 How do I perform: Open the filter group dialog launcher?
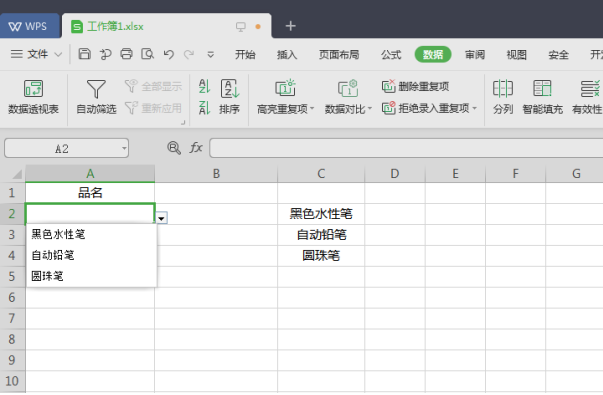pyautogui.click(x=183, y=122)
